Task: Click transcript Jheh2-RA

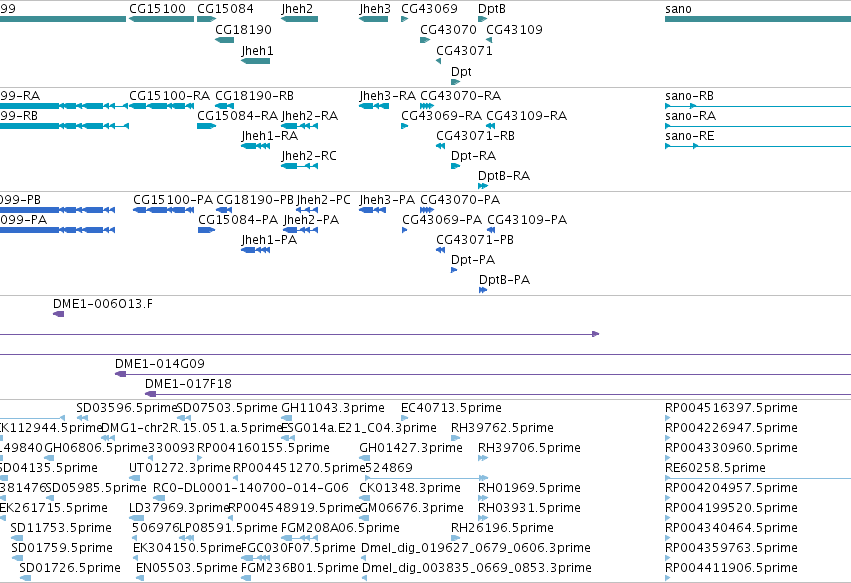Action: point(309,116)
